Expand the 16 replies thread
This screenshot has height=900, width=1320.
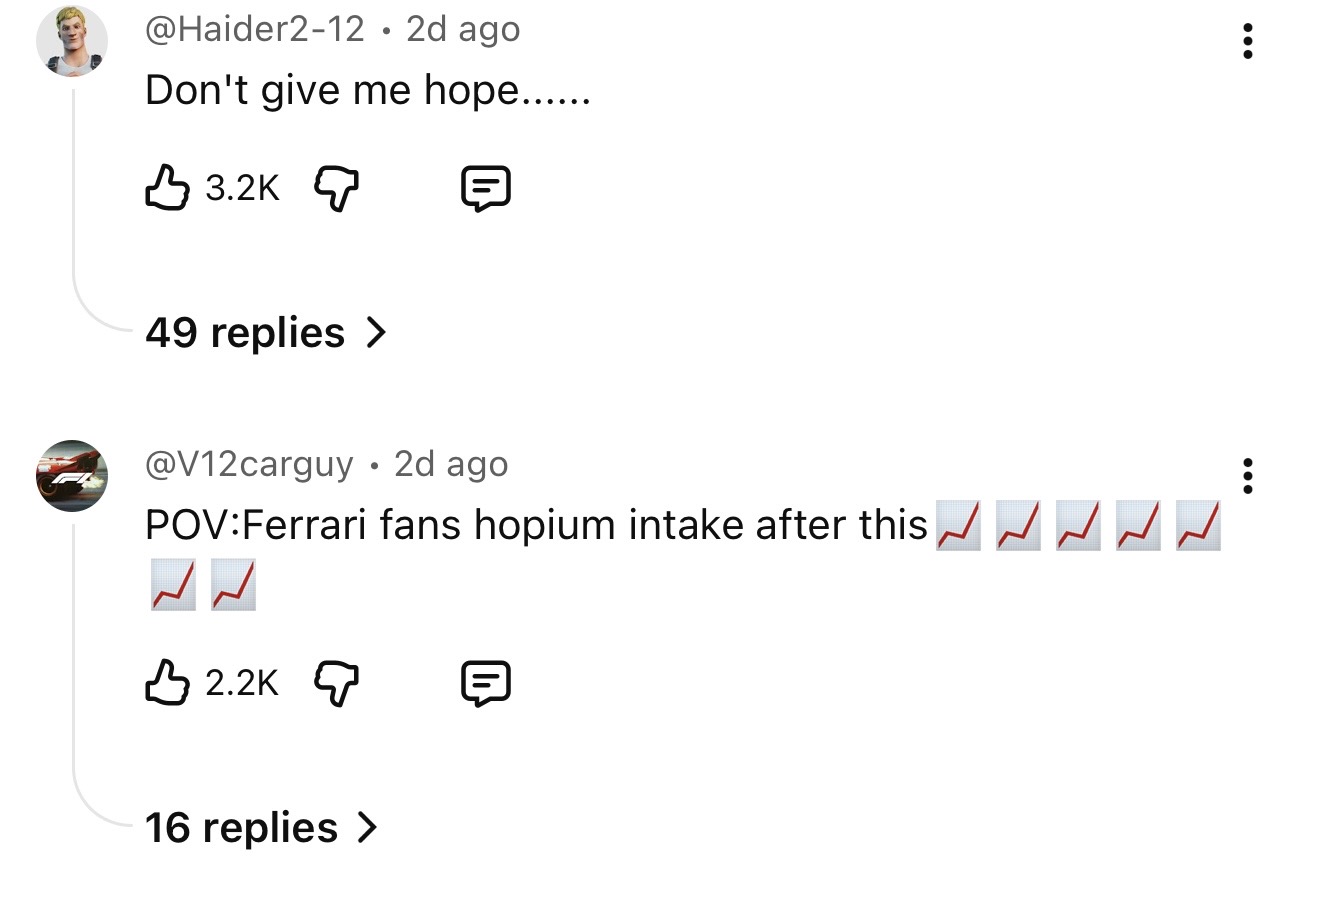[x=261, y=827]
